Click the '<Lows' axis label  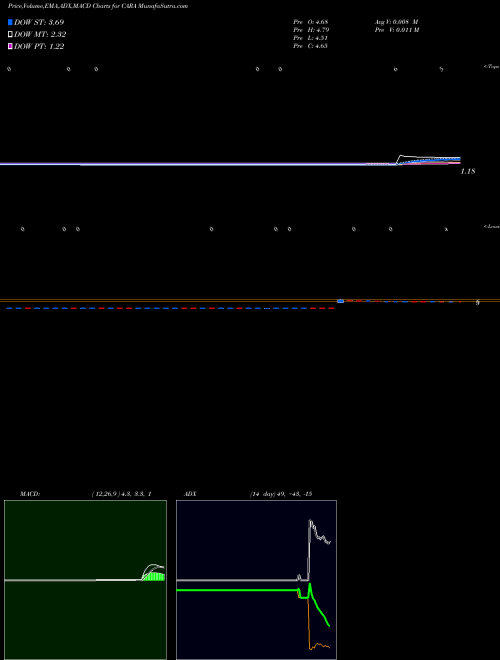[x=492, y=226]
